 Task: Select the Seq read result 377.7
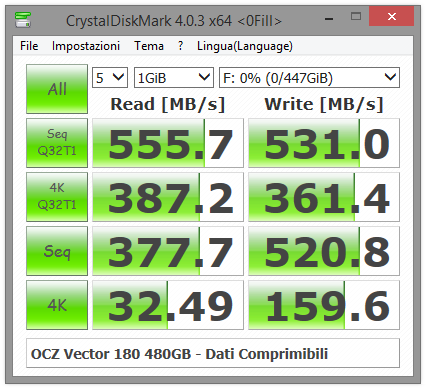168,251
